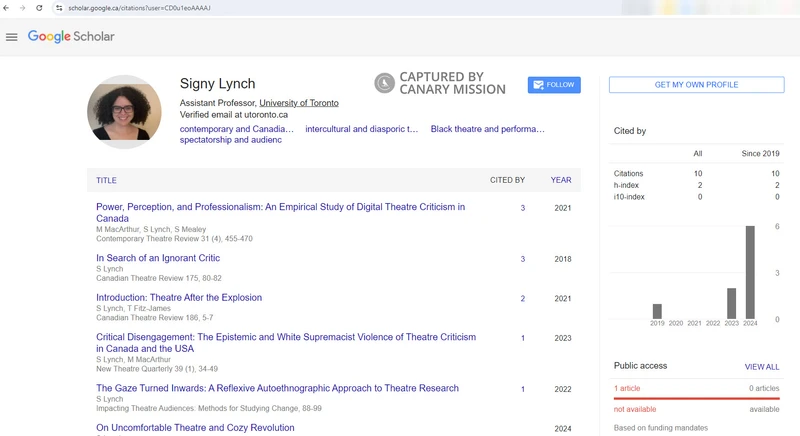
Task: Click the site info icon in address bar
Action: point(60,8)
